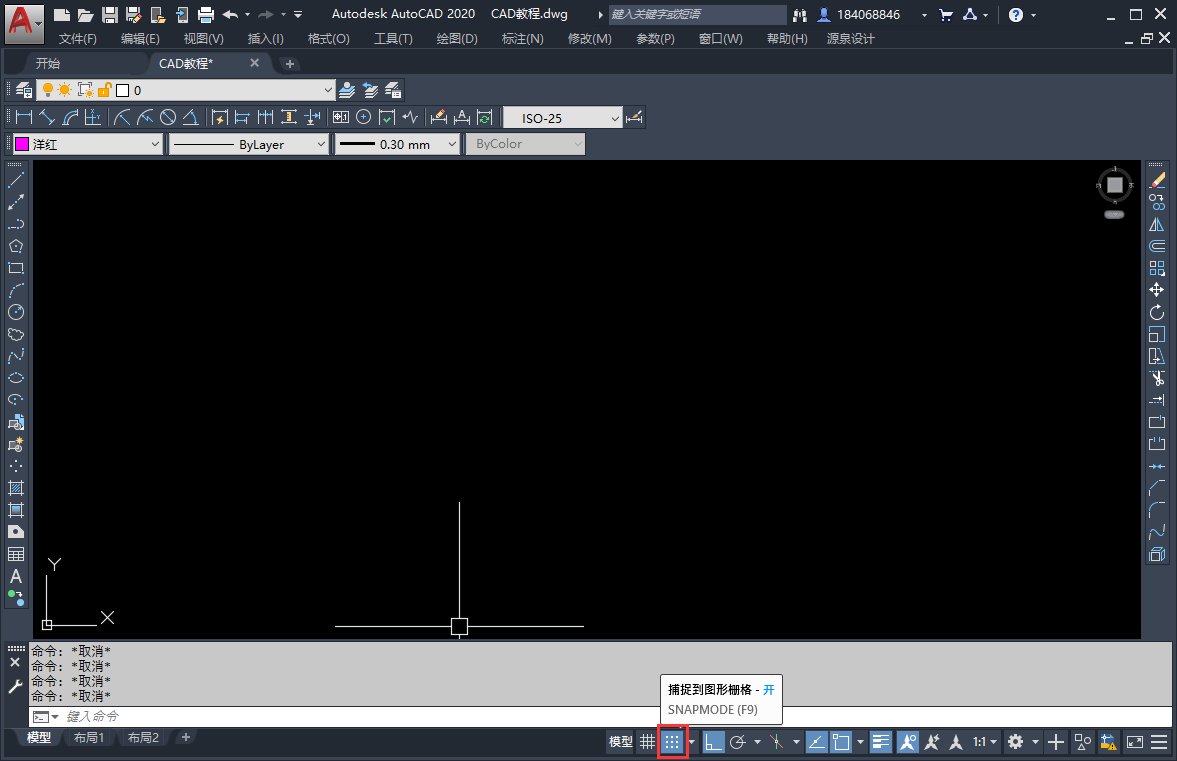Select the Mirror tool in right toolbar
1177x761 pixels.
coord(1157,224)
